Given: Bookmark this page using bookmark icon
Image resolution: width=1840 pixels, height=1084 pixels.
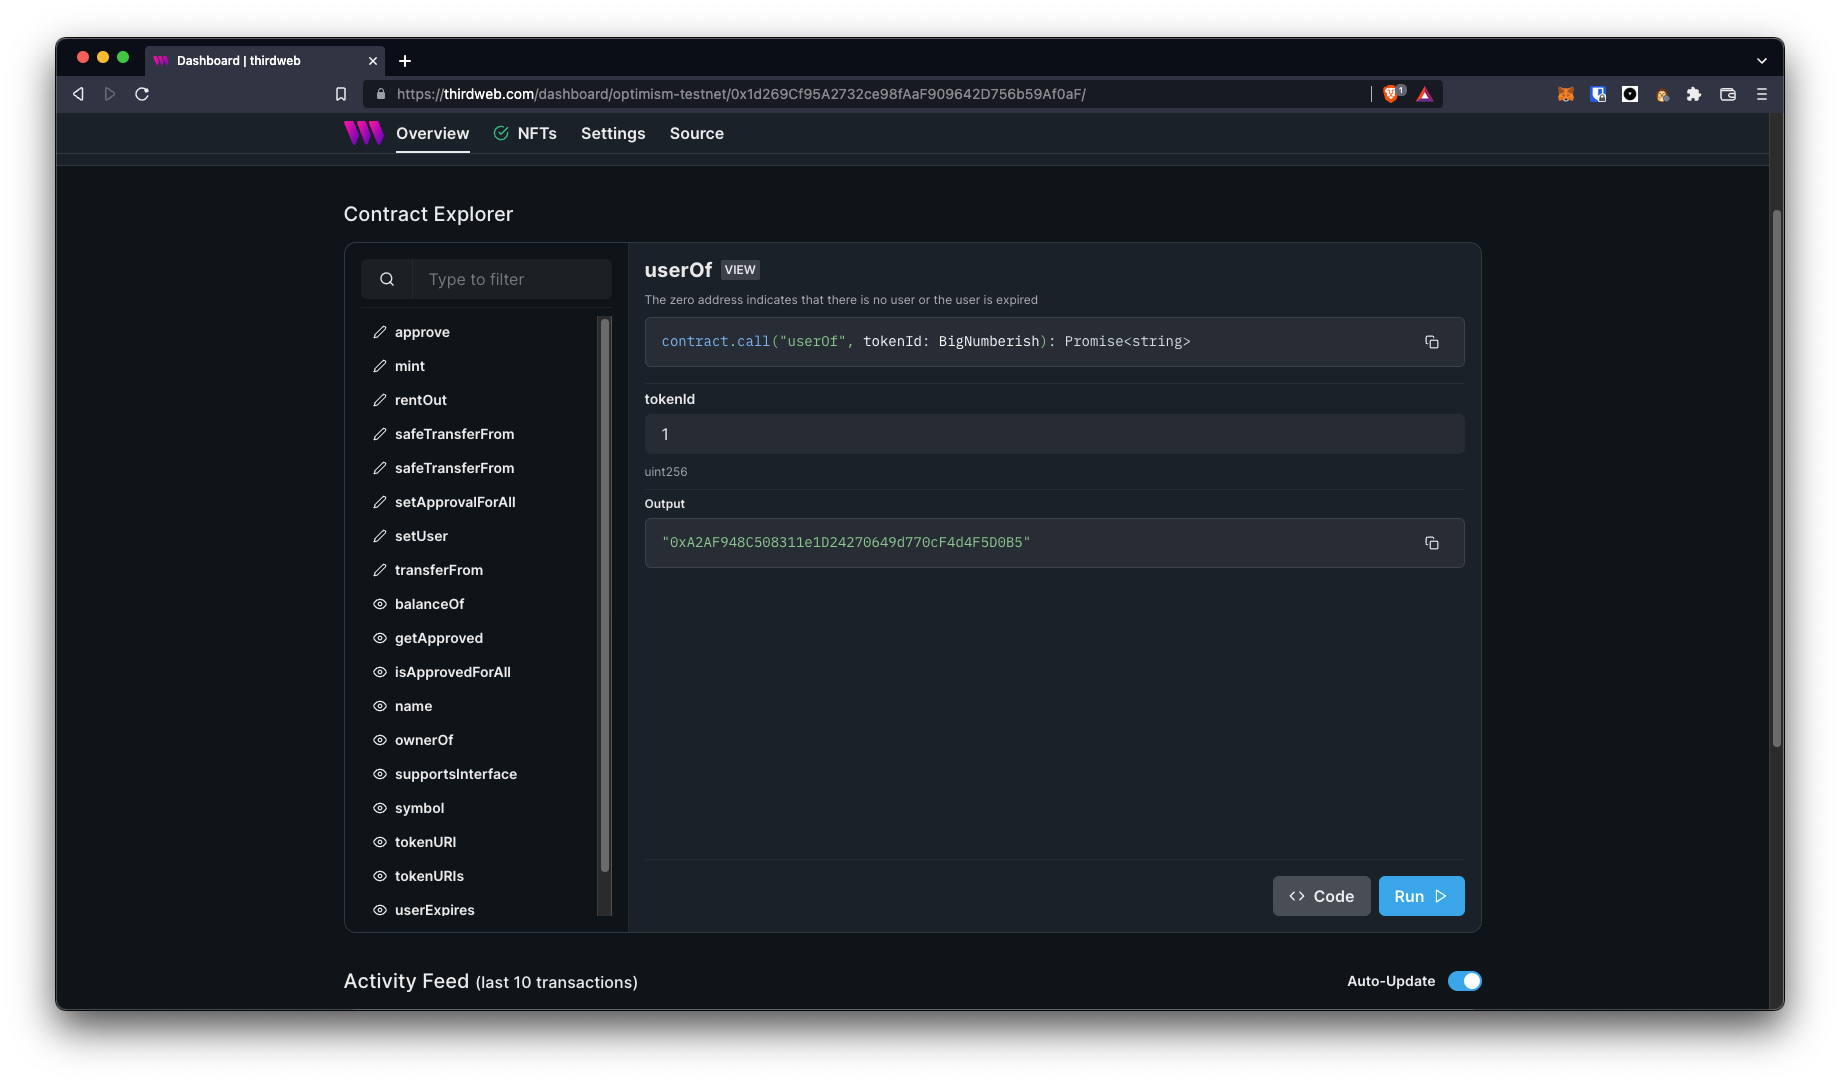Looking at the screenshot, I should 341,94.
